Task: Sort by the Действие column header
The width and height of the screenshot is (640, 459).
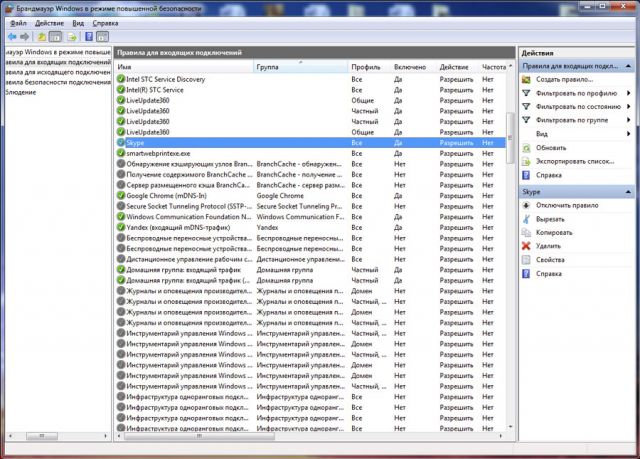Action: pyautogui.click(x=458, y=67)
